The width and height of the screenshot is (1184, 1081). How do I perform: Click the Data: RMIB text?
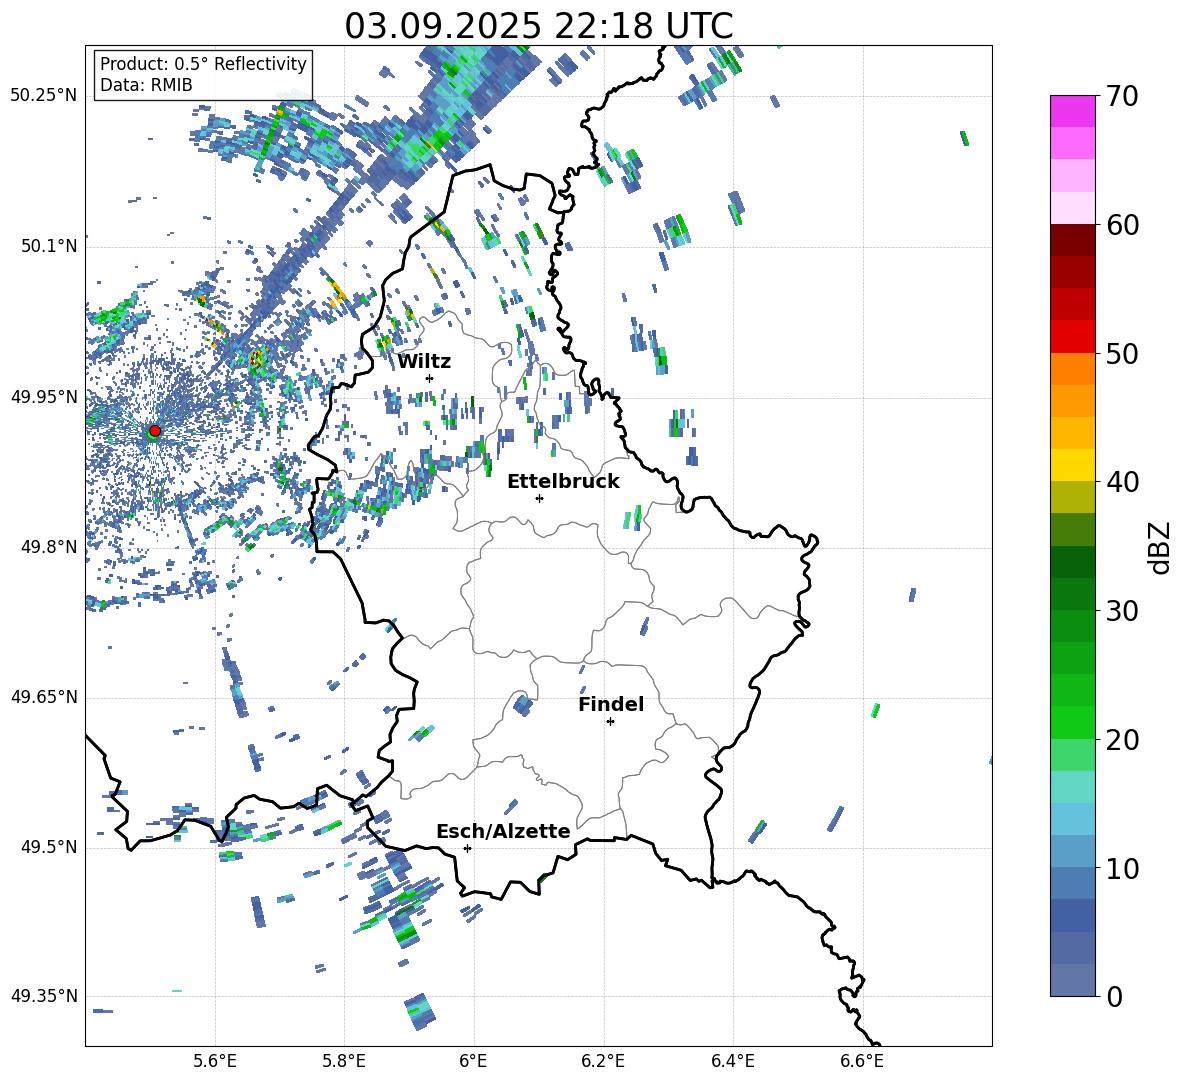pyautogui.click(x=146, y=85)
